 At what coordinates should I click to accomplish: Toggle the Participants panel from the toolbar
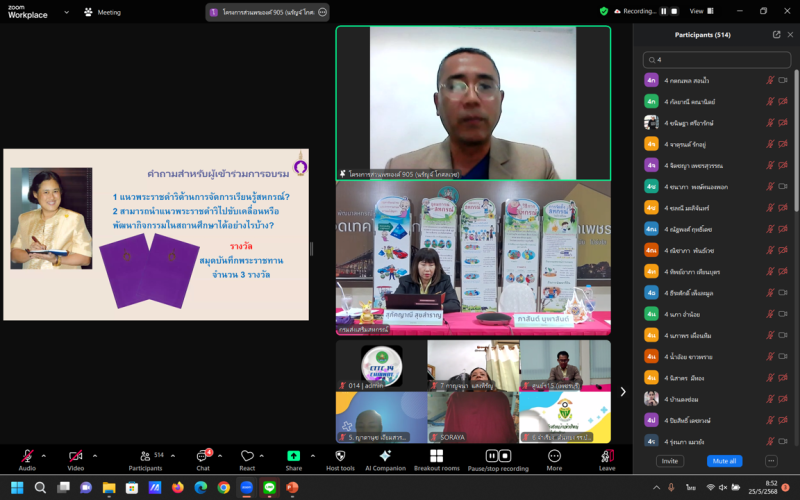(146, 460)
